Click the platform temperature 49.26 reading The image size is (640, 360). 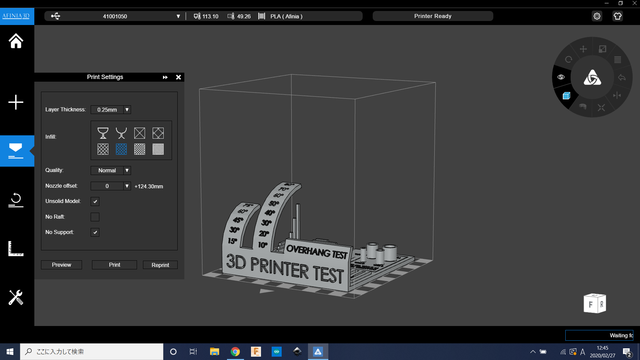(x=244, y=16)
